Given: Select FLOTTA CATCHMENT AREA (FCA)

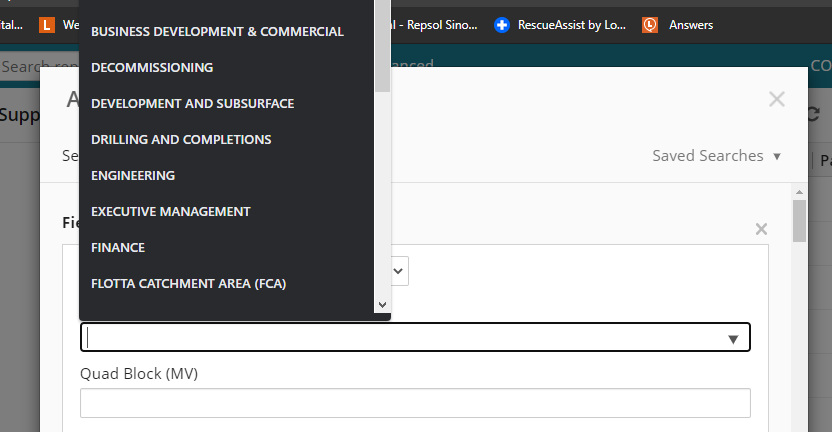Looking at the screenshot, I should 188,284.
